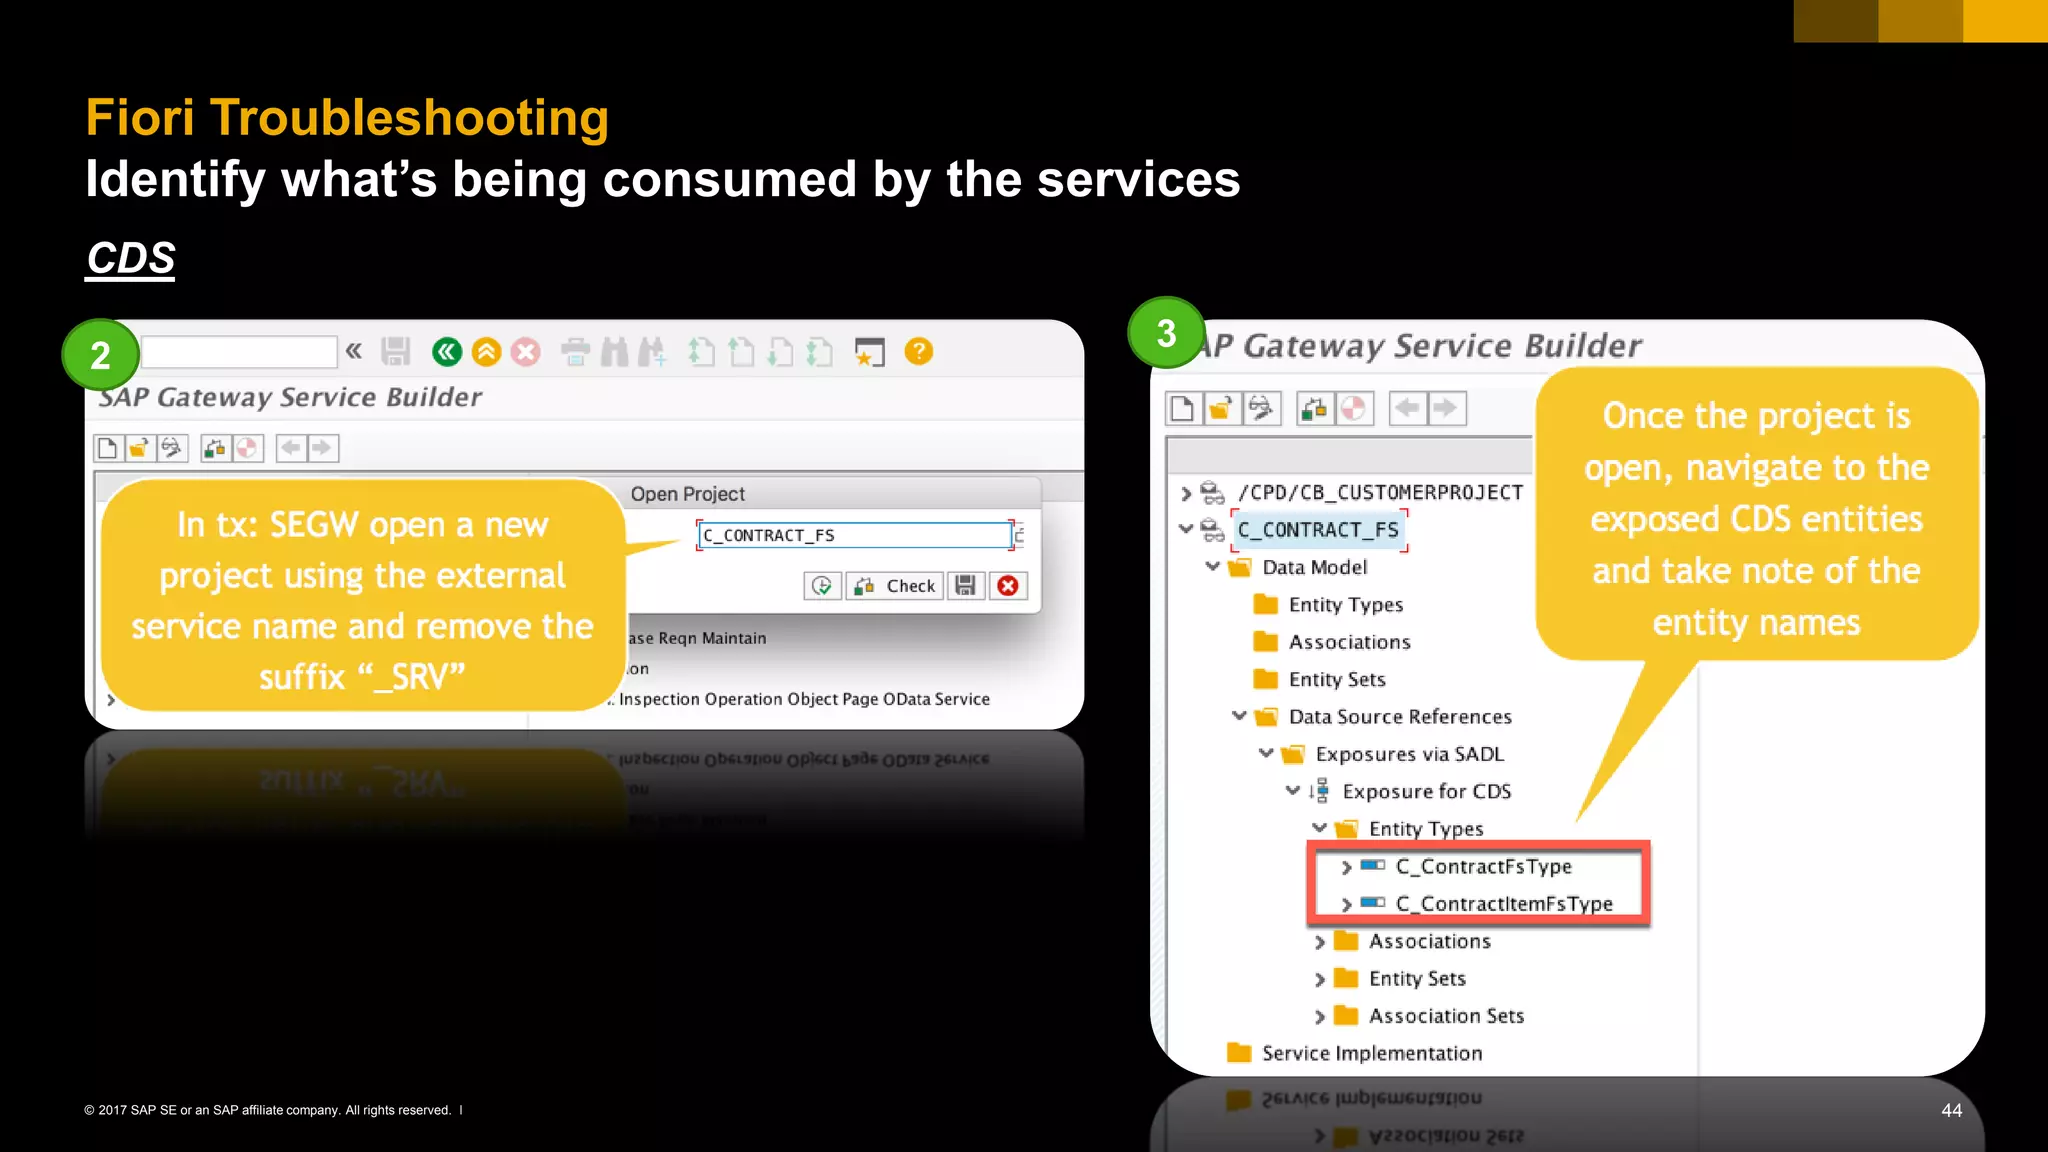The width and height of the screenshot is (2048, 1152).
Task: Collapse the Exposures via SADL folder
Action: point(1266,753)
